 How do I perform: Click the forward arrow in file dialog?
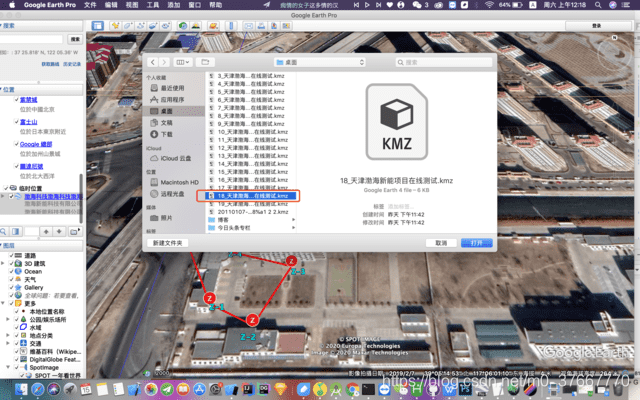[x=164, y=62]
